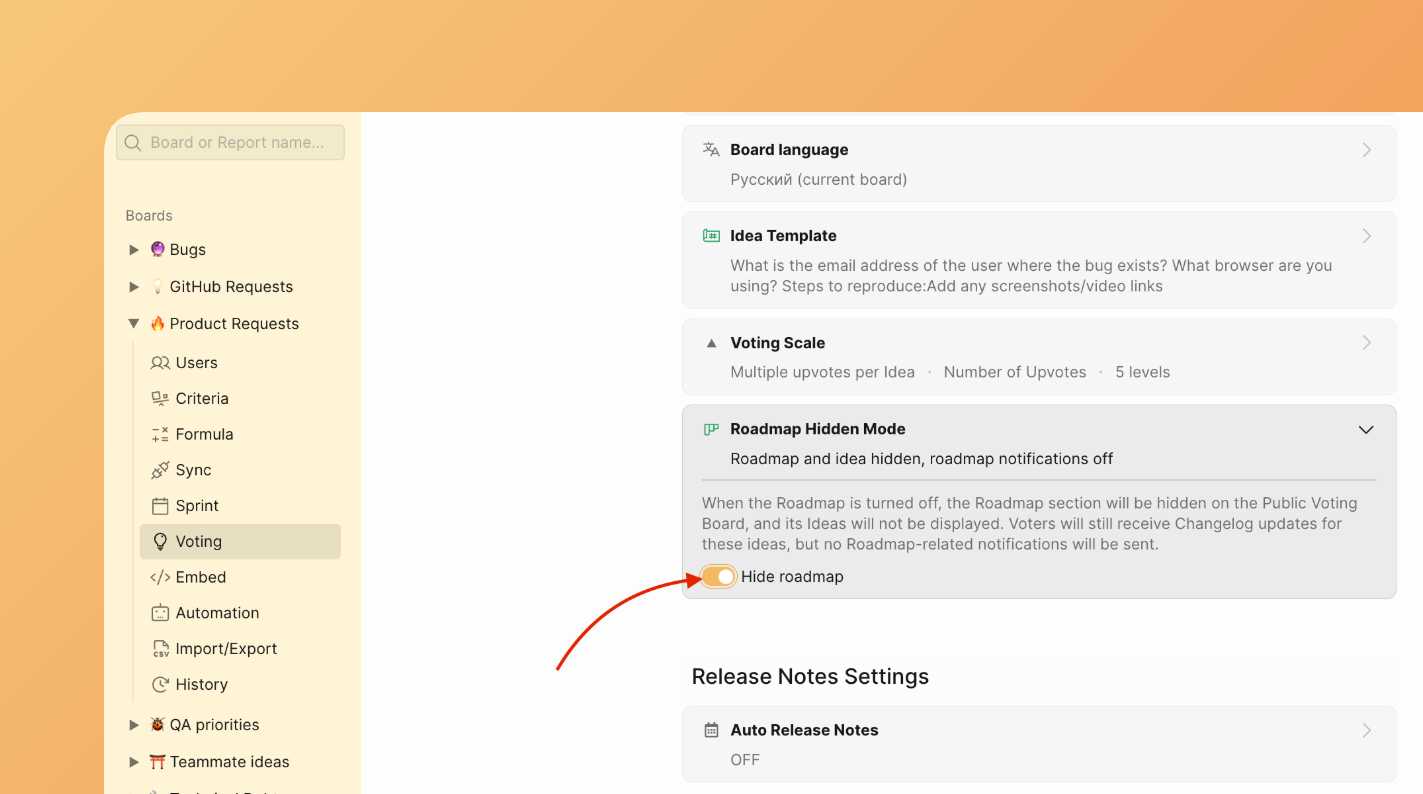The image size is (1423, 794).
Task: Click the Embed code icon
Action: 160,577
